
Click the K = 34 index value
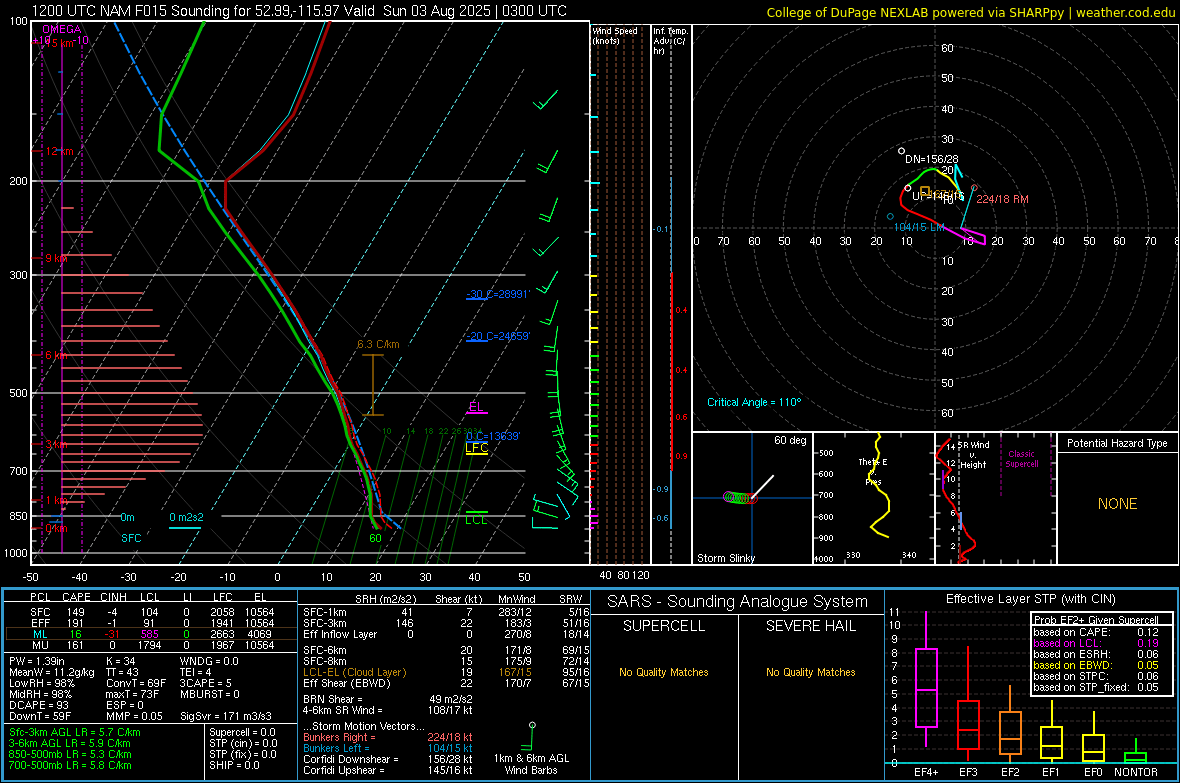pyautogui.click(x=120, y=661)
